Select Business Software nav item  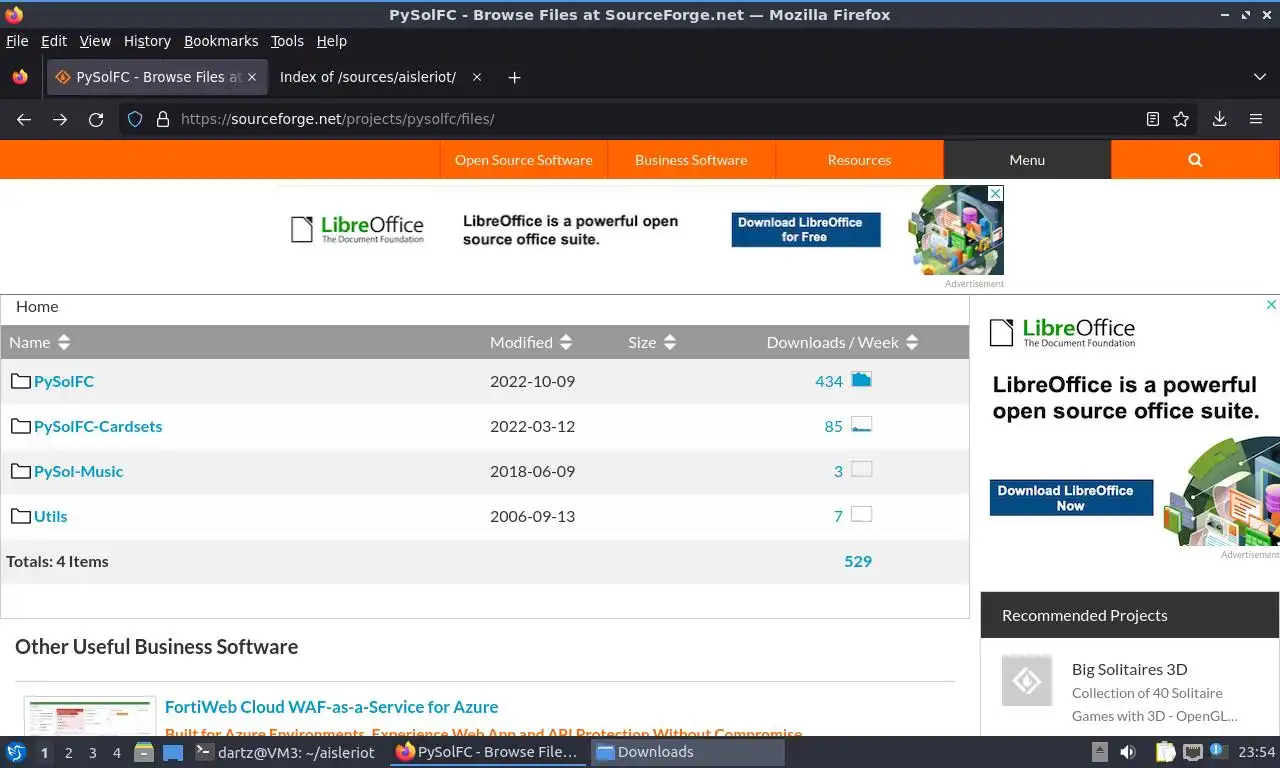coord(691,160)
